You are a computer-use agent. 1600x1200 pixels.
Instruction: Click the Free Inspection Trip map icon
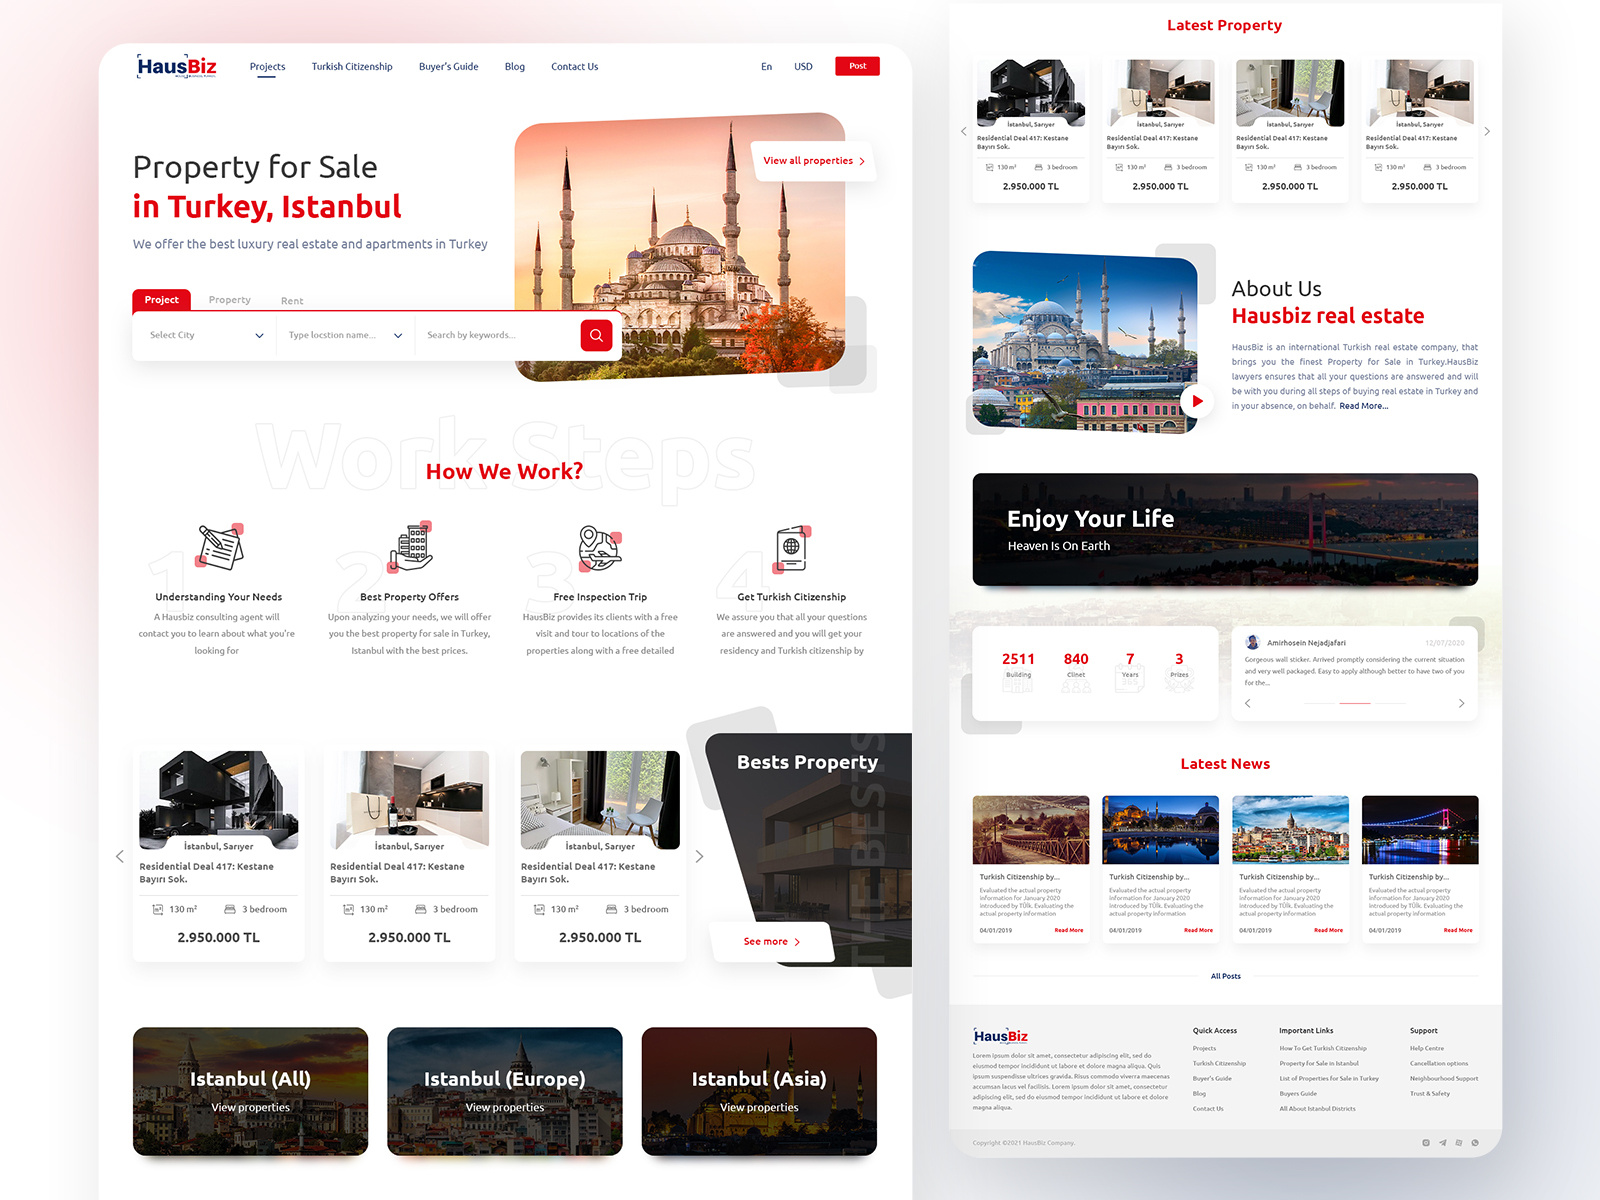click(600, 547)
